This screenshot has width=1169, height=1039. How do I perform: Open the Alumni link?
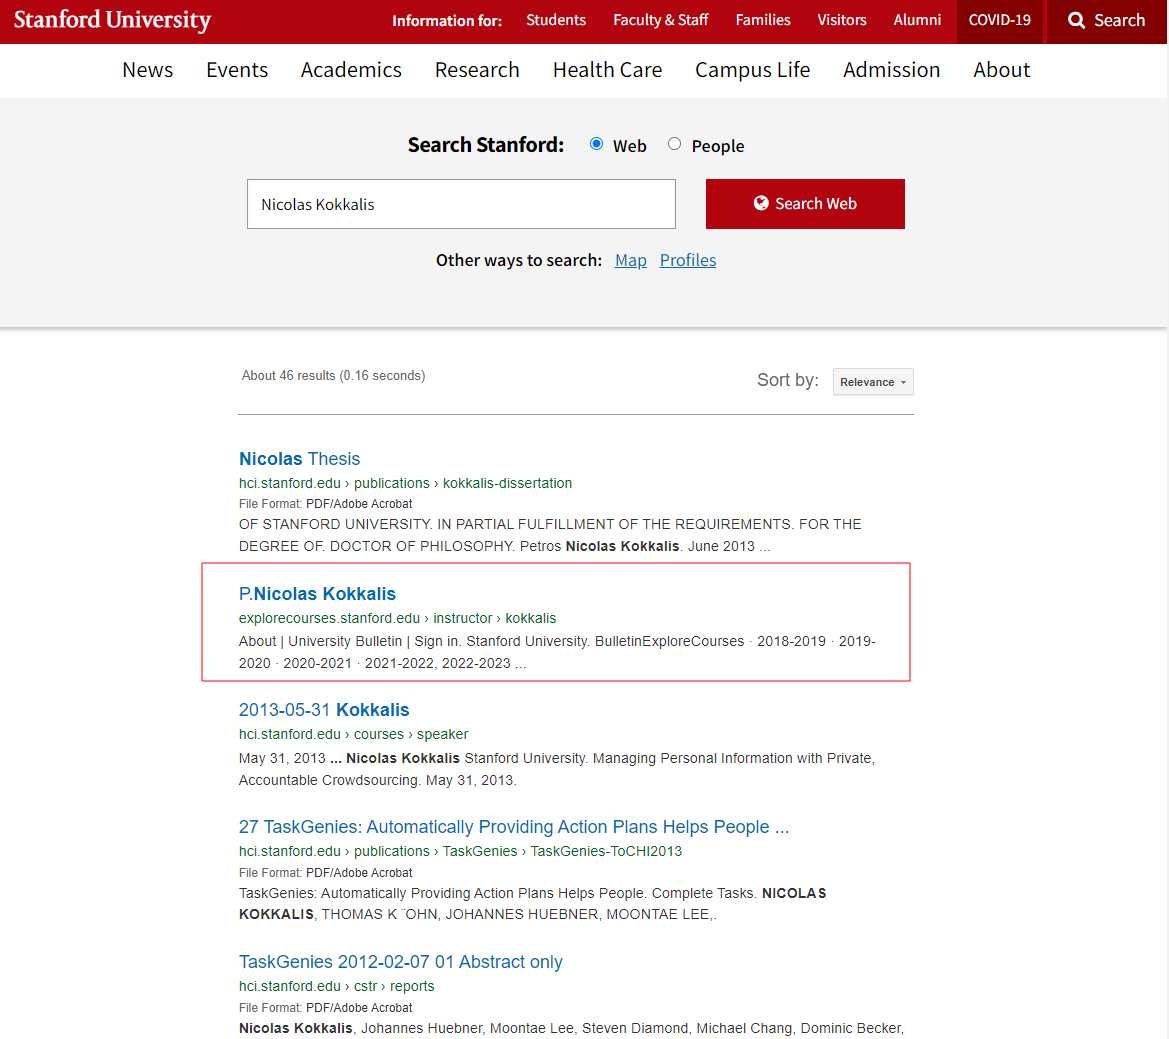pyautogui.click(x=917, y=20)
